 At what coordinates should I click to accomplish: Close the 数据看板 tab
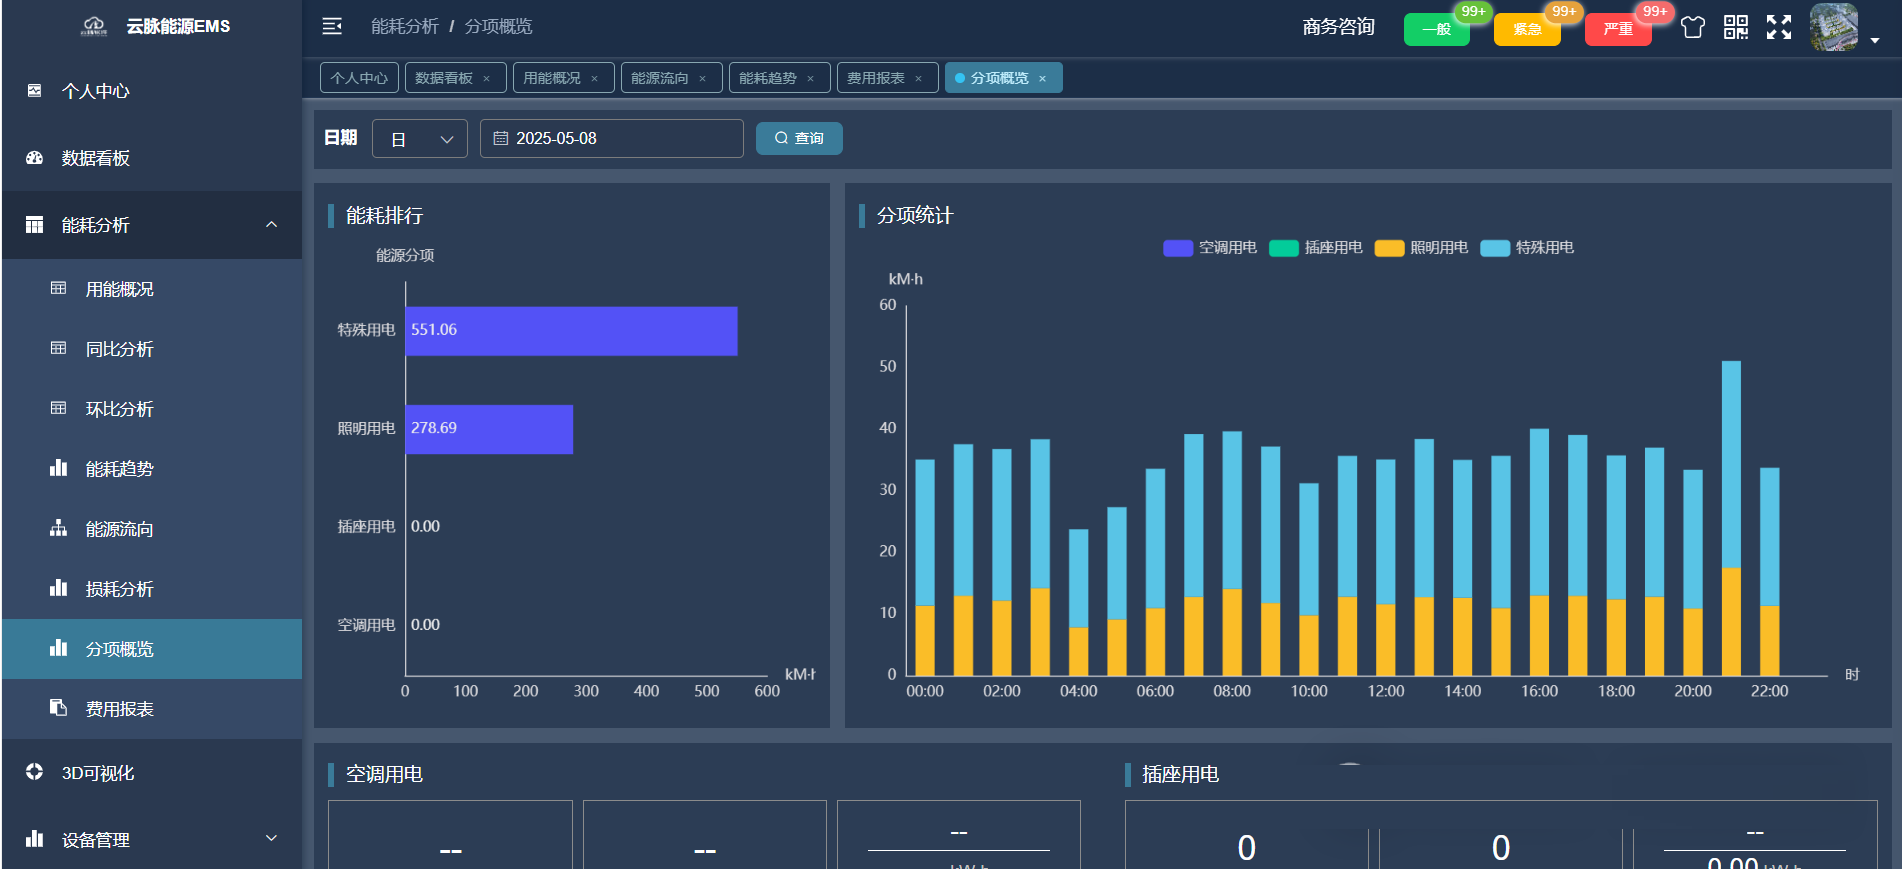[487, 79]
